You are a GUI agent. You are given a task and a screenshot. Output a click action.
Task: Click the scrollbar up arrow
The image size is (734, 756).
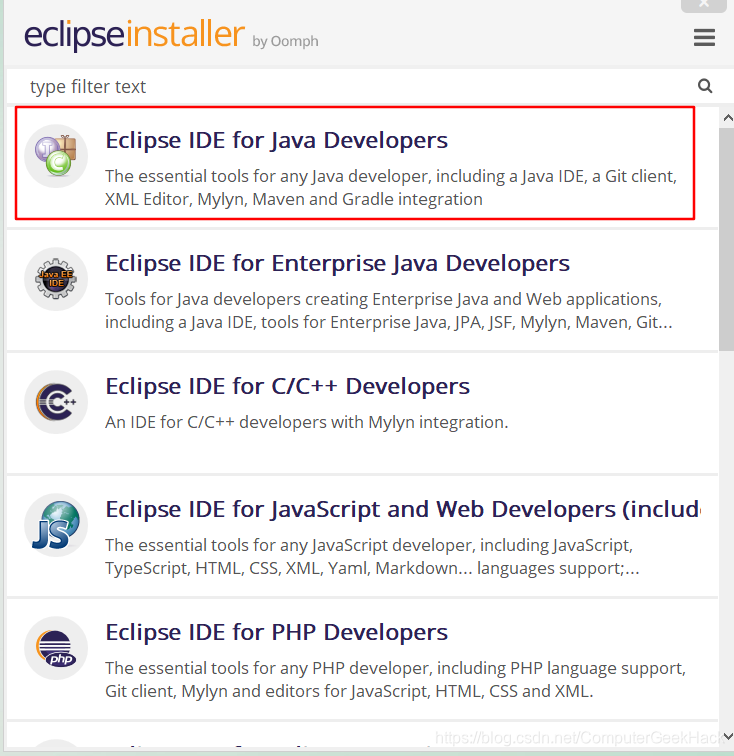727,118
